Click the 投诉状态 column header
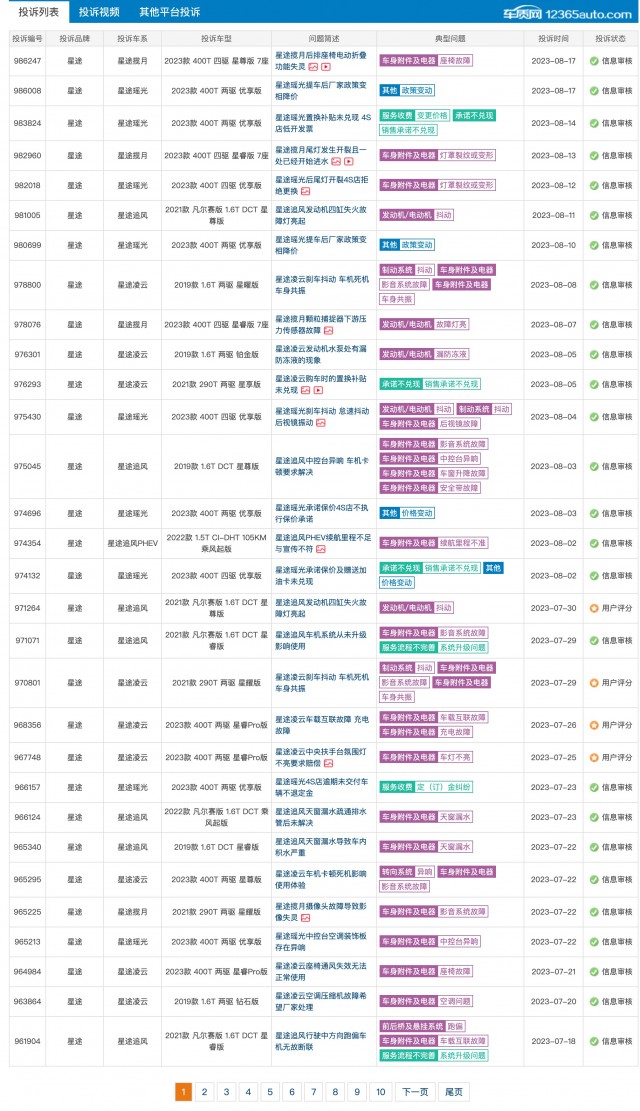 610,38
